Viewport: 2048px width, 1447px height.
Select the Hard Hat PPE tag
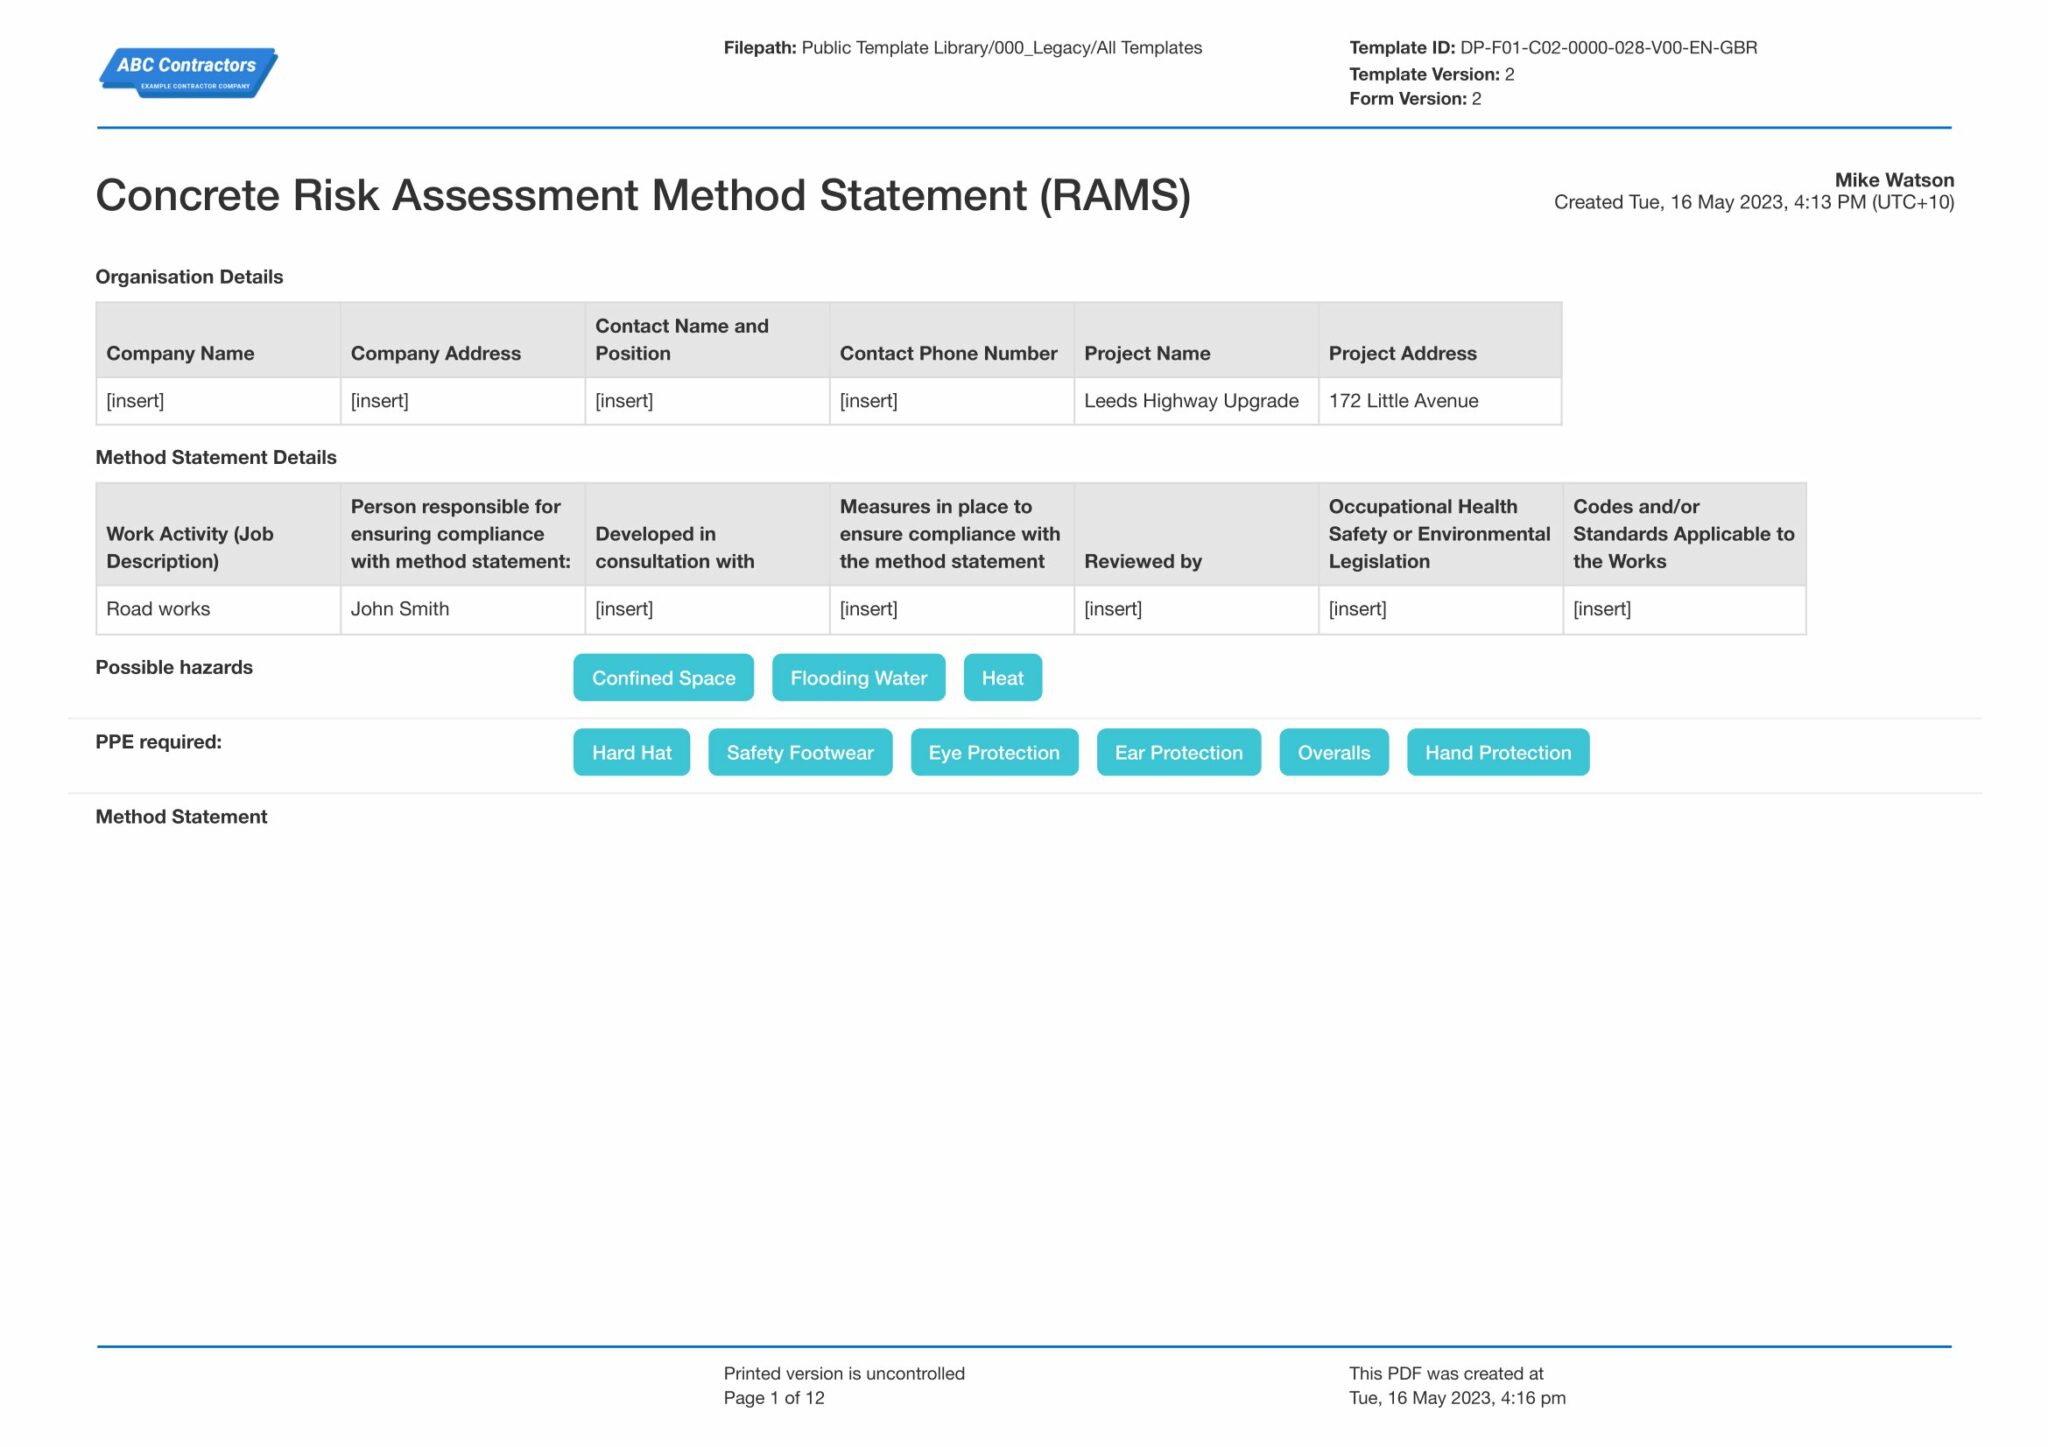[631, 752]
